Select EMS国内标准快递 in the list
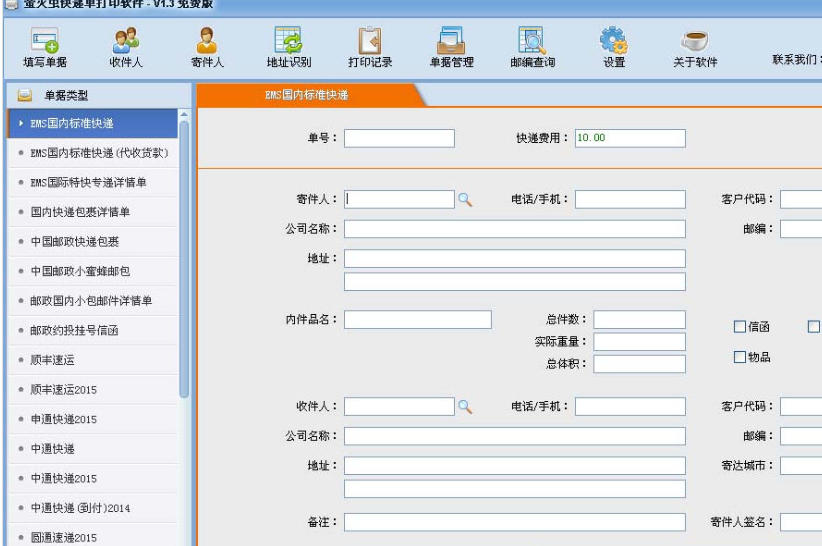The height and width of the screenshot is (546, 822). (x=93, y=124)
